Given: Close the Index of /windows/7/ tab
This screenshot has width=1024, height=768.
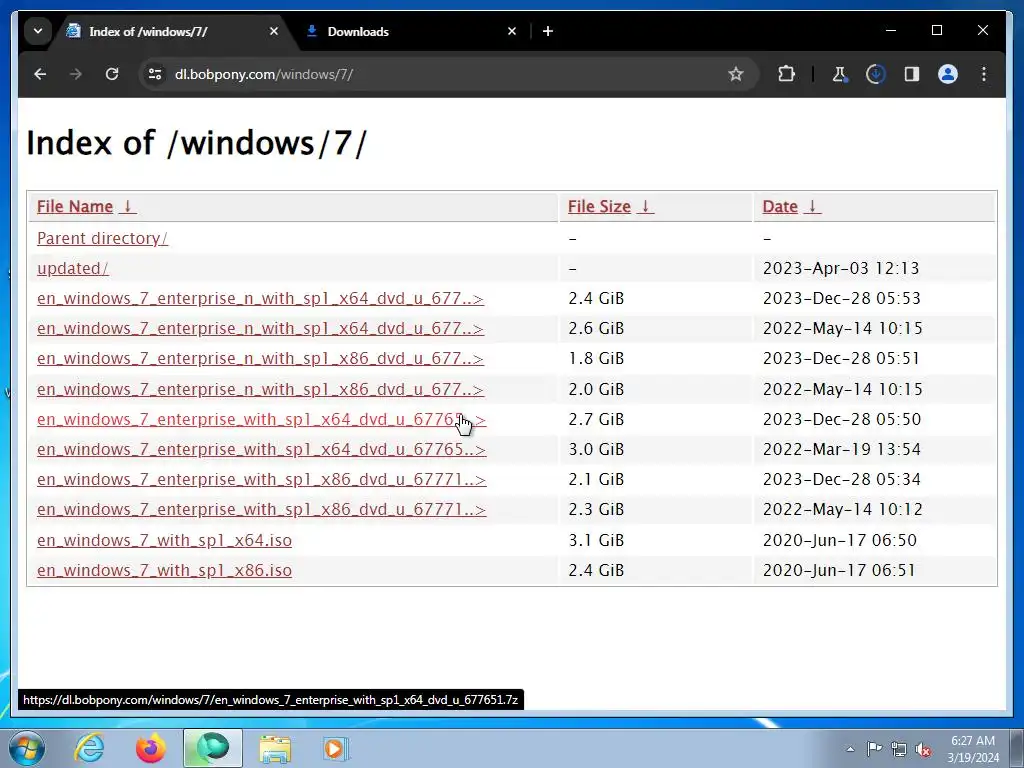Looking at the screenshot, I should tap(274, 31).
